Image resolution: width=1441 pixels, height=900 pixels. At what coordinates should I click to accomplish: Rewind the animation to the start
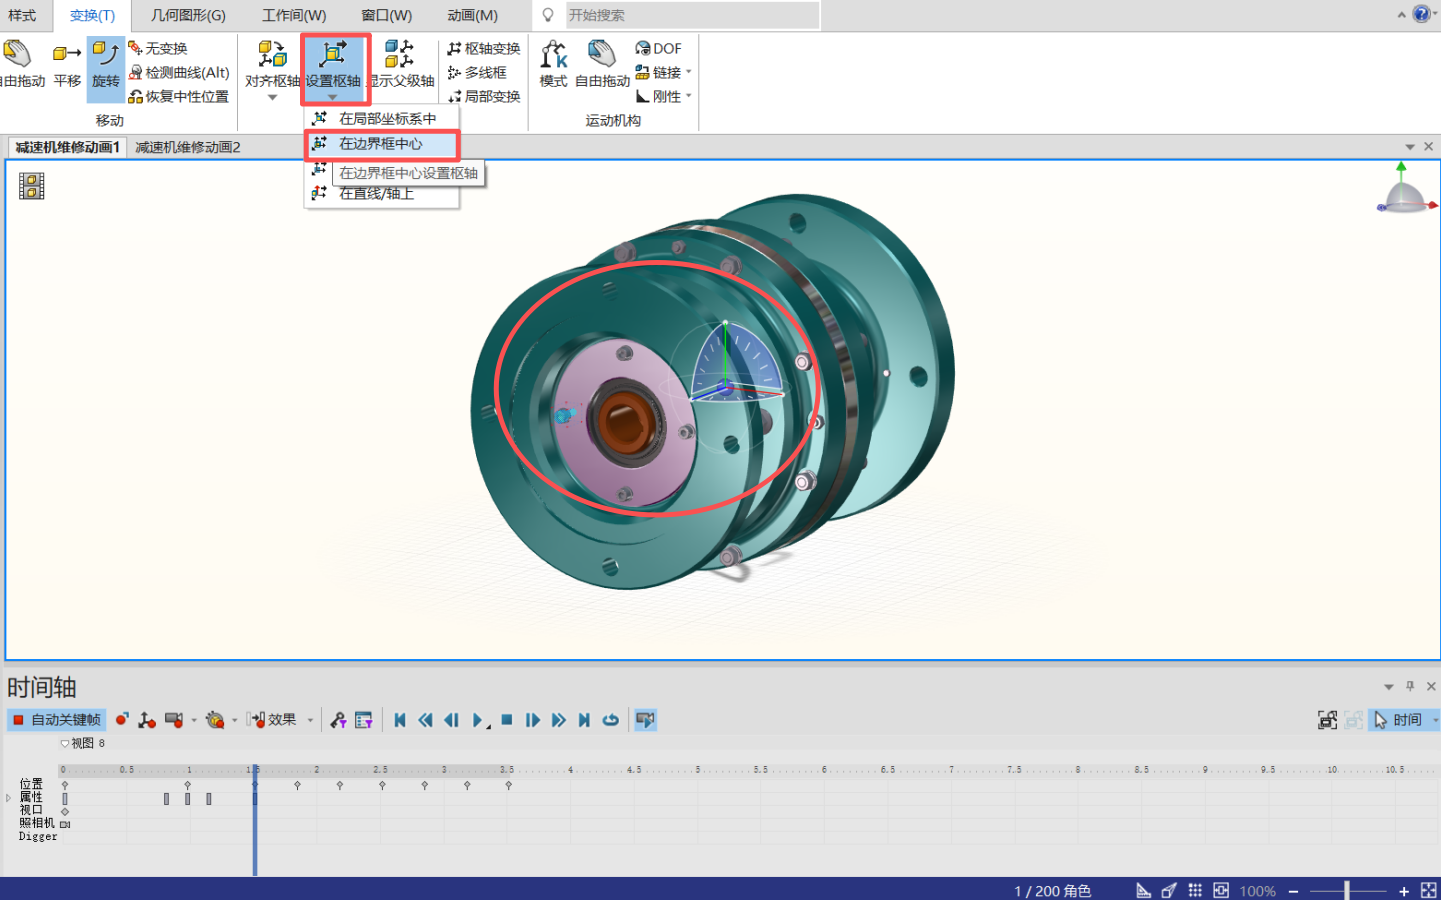(400, 720)
